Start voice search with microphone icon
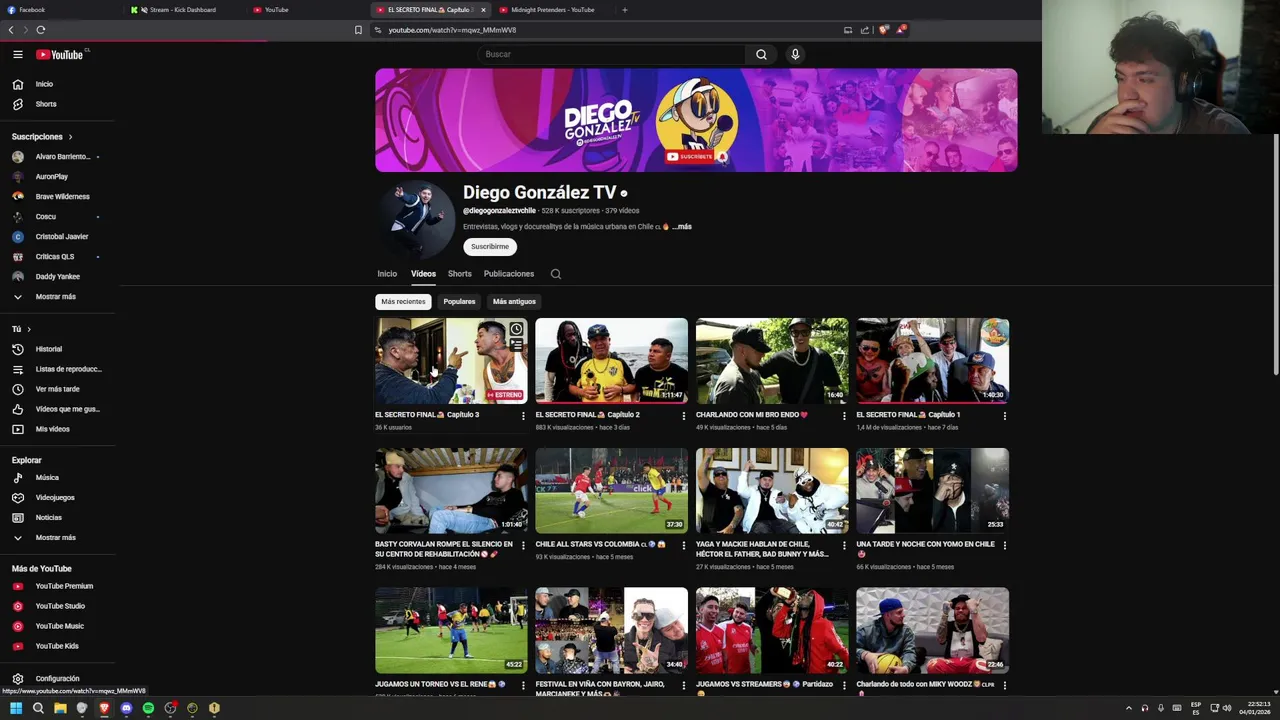Viewport: 1280px width, 720px height. coord(795,54)
